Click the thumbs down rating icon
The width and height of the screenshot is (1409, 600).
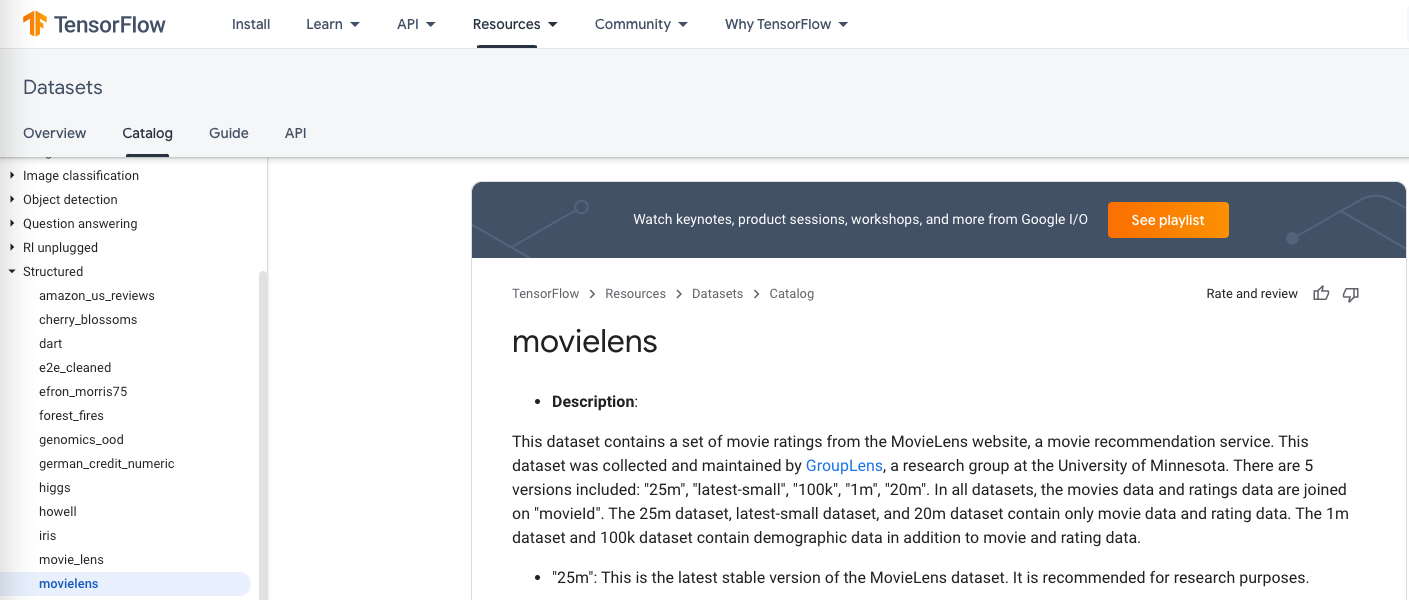tap(1351, 294)
